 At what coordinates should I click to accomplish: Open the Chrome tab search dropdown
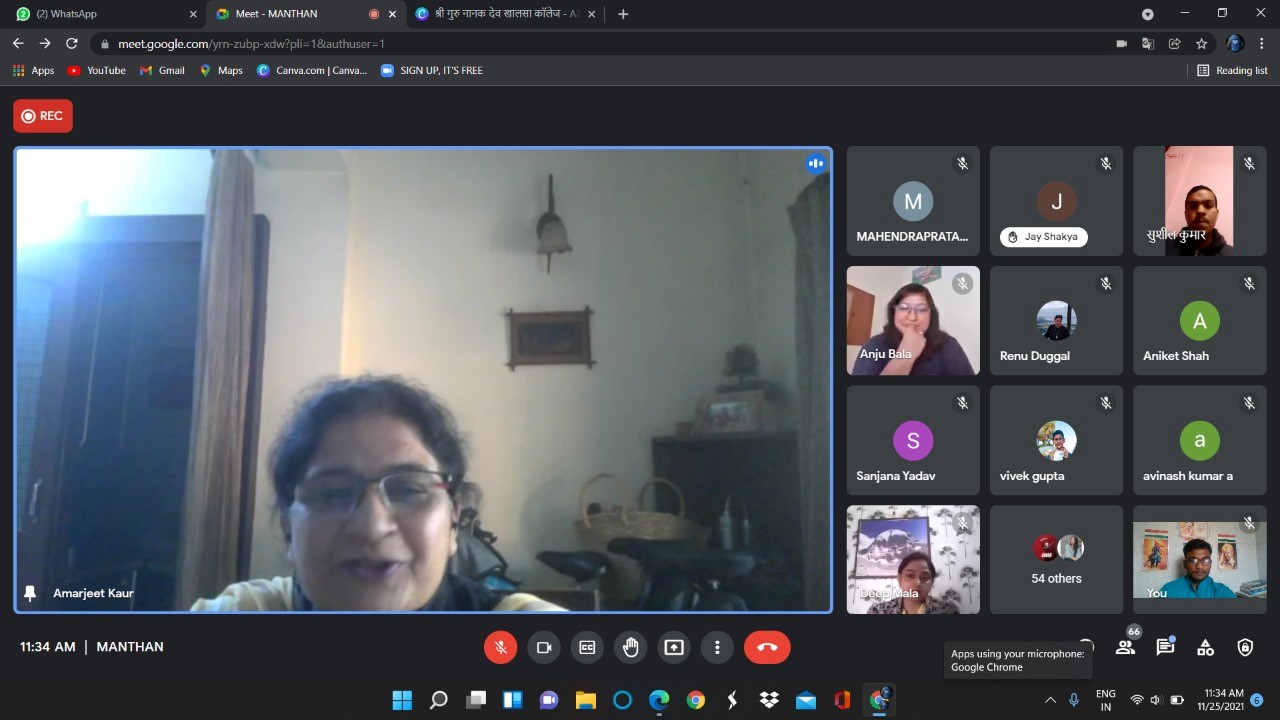pos(1148,14)
